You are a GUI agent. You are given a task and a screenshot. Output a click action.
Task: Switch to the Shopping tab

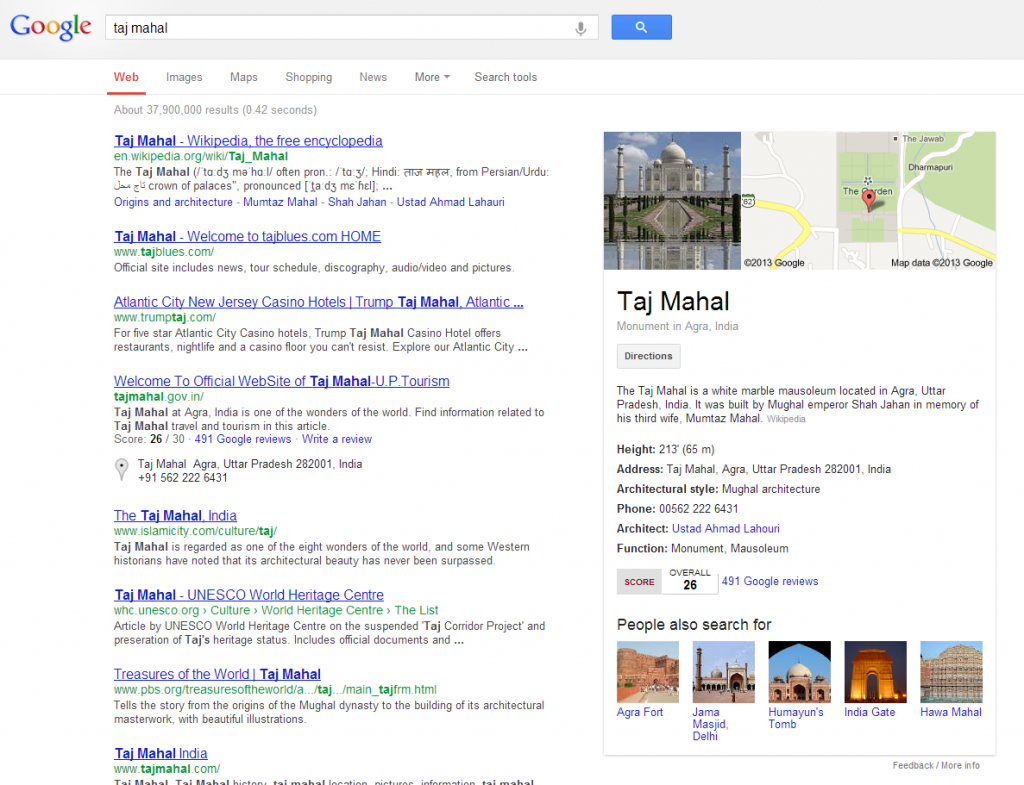[x=308, y=77]
